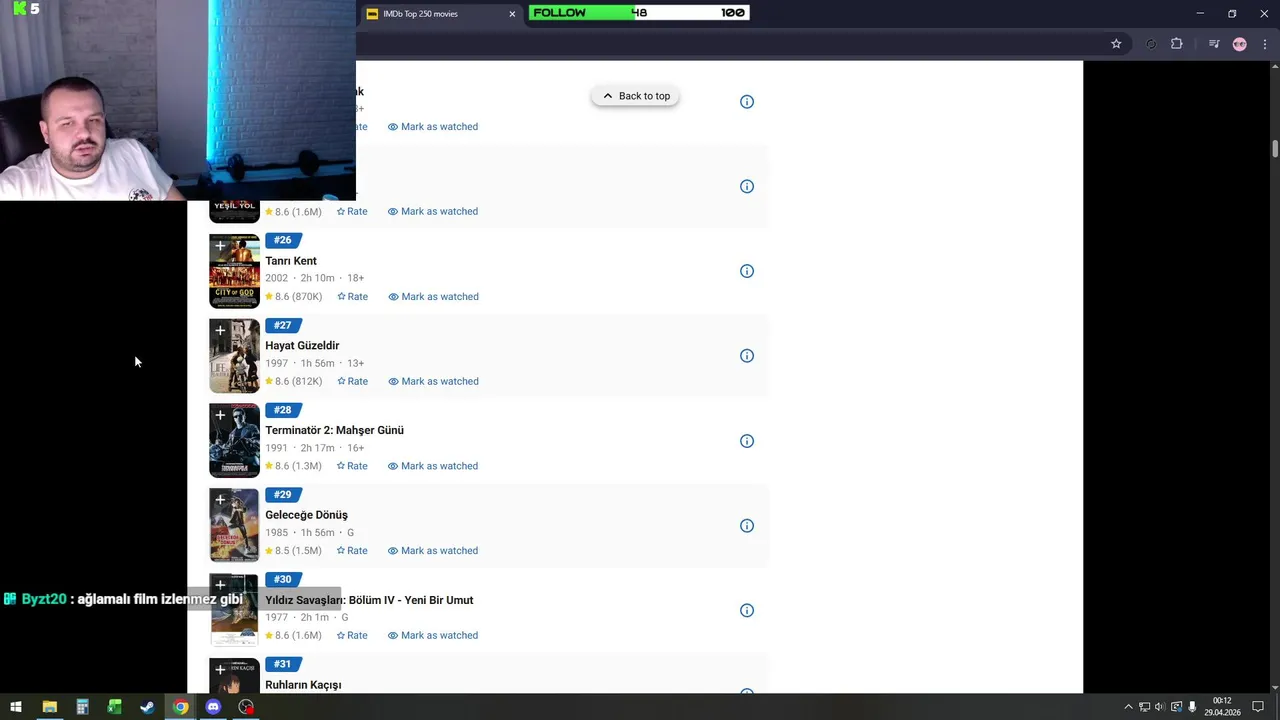The height and width of the screenshot is (720, 1280).
Task: Add Hayat Güzeldir to watchlist via plus
Action: coord(220,330)
